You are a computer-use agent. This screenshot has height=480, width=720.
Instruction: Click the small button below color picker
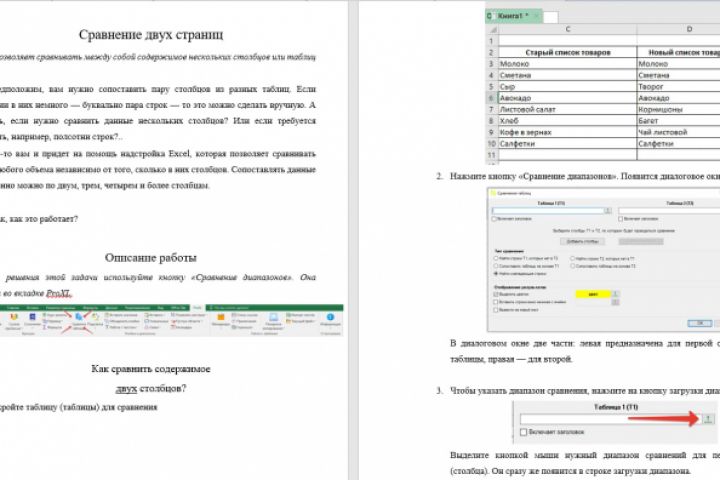615,302
